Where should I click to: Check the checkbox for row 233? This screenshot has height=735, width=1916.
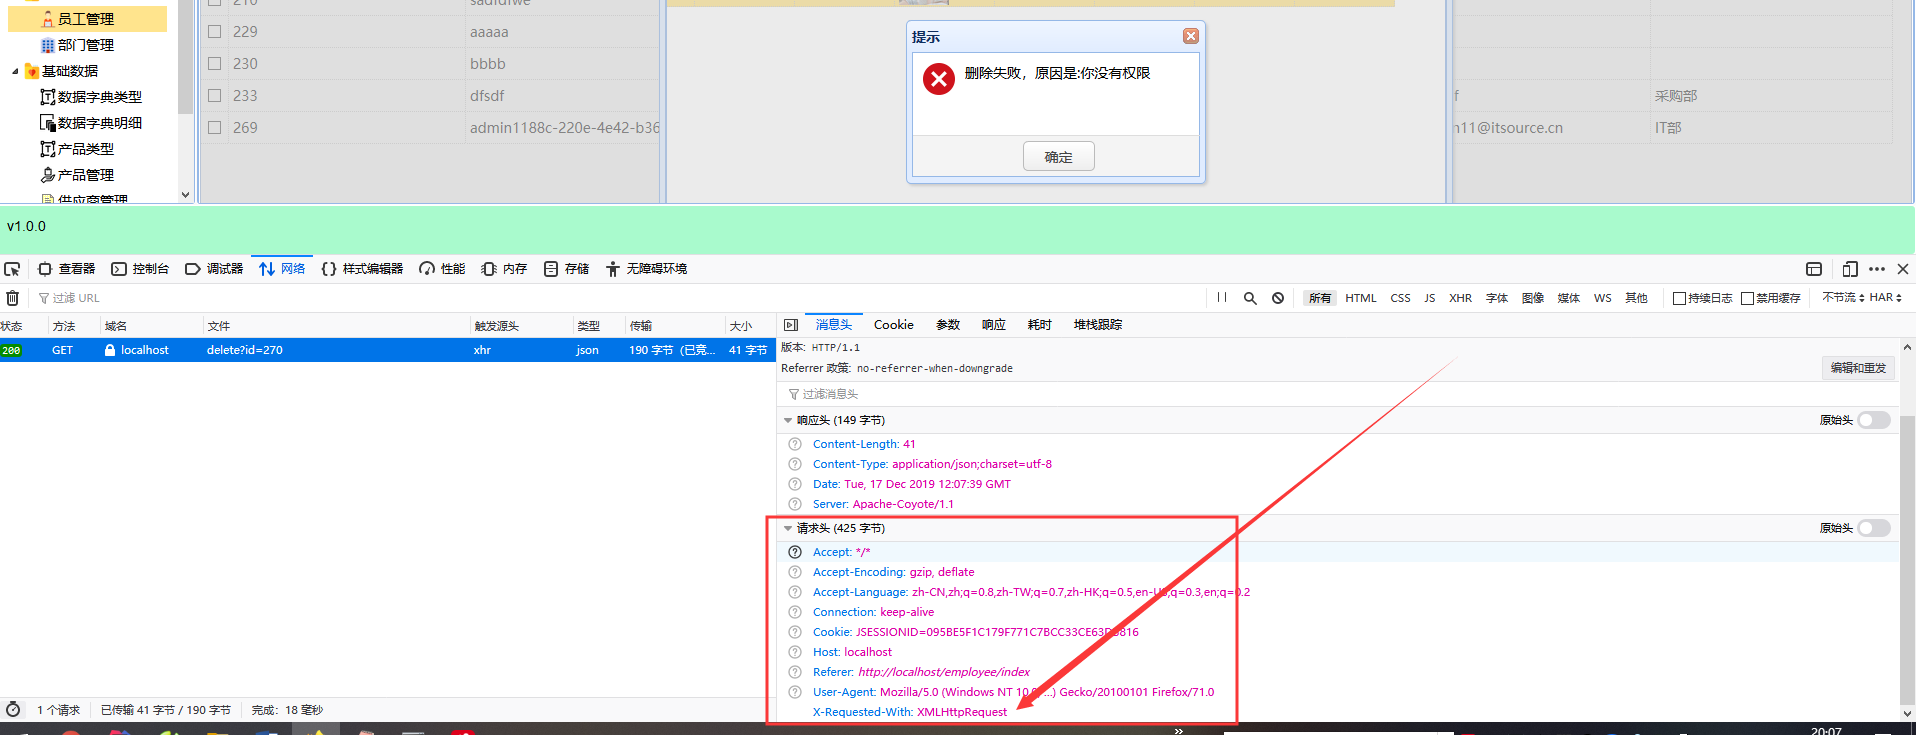tap(214, 95)
